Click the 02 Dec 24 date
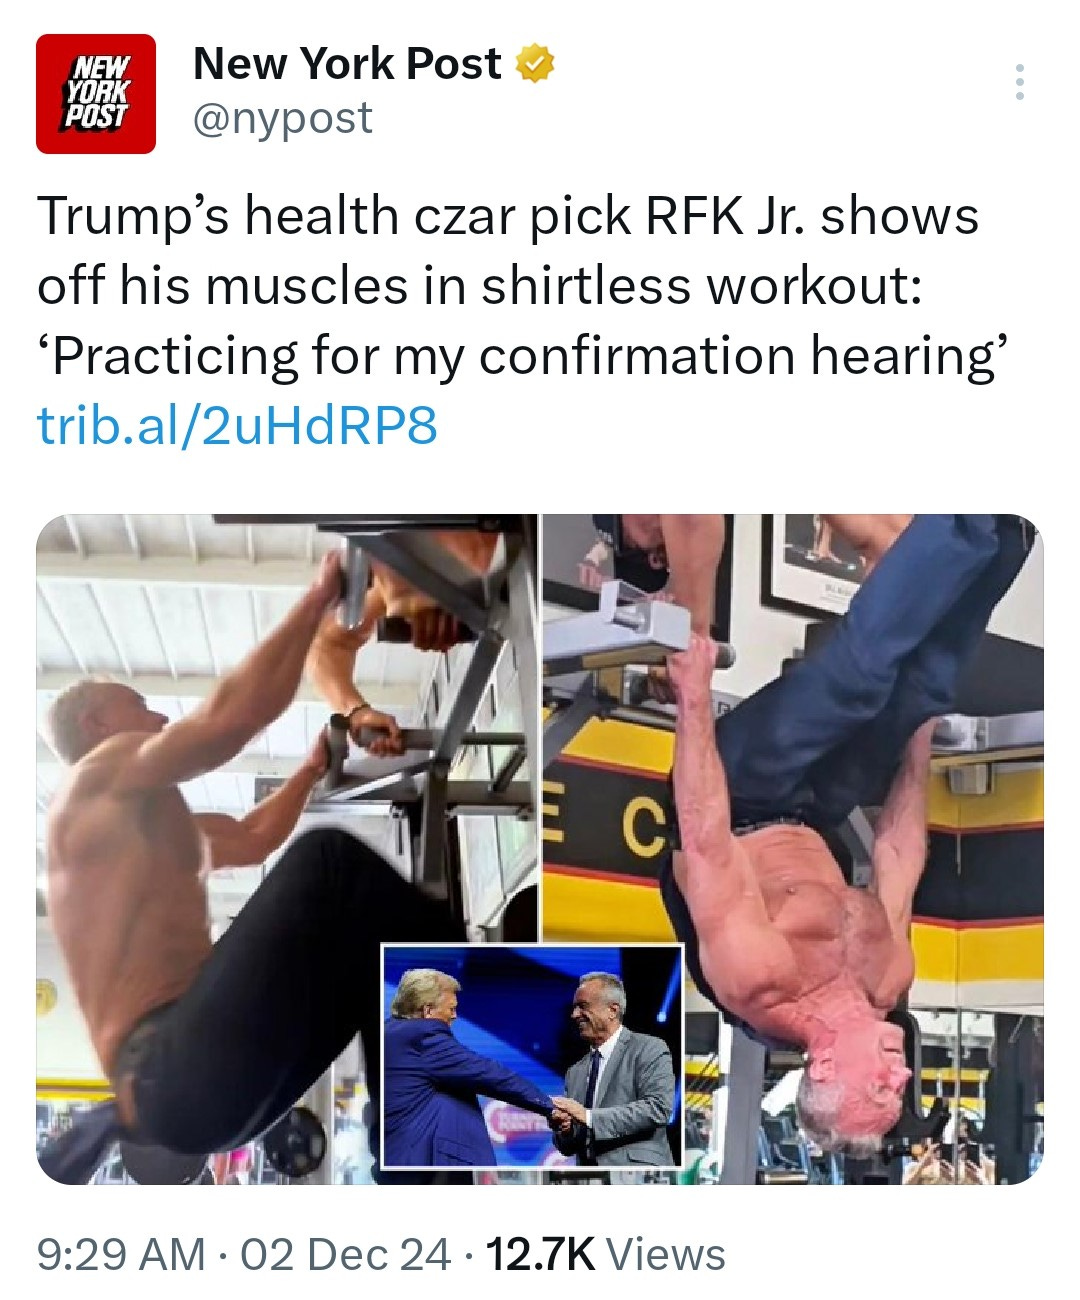The height and width of the screenshot is (1300, 1080). 345,1254
